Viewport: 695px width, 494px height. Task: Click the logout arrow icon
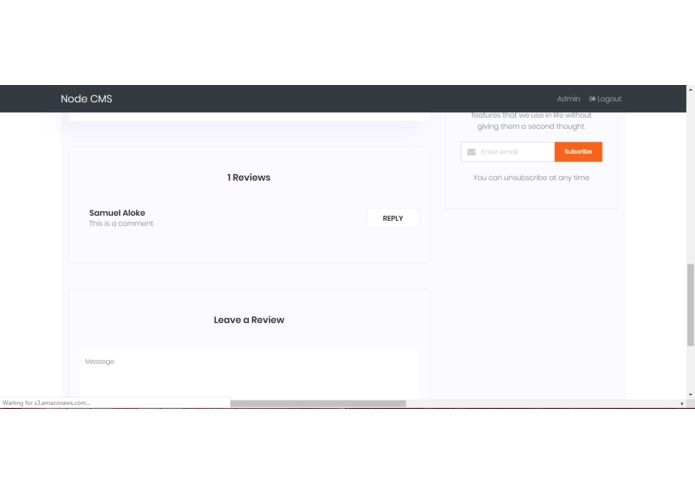[592, 99]
